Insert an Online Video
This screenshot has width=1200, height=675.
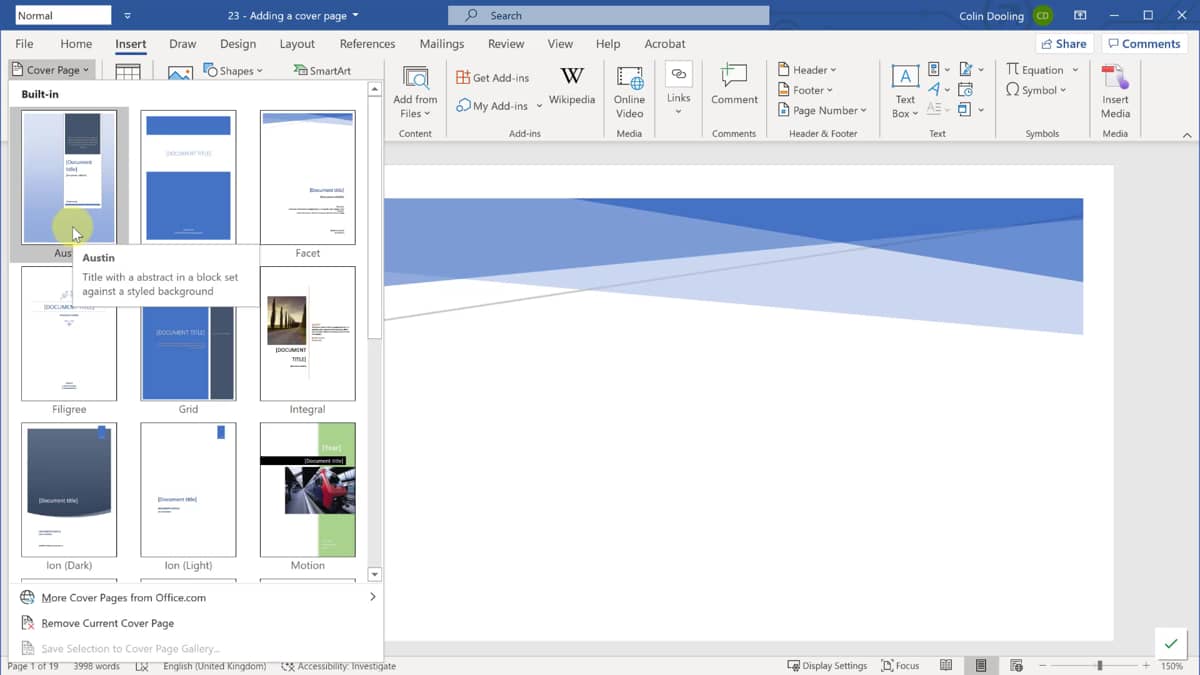click(x=630, y=93)
